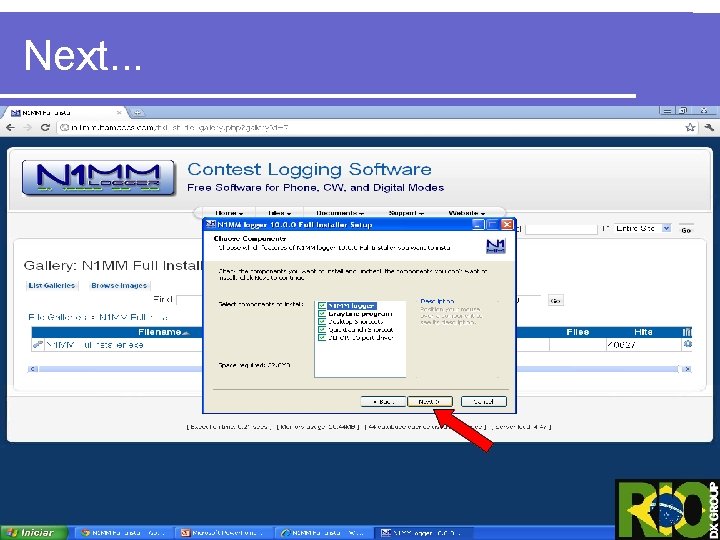720x540 pixels.
Task: Click the Go button next to the Find field
Action: (x=555, y=301)
